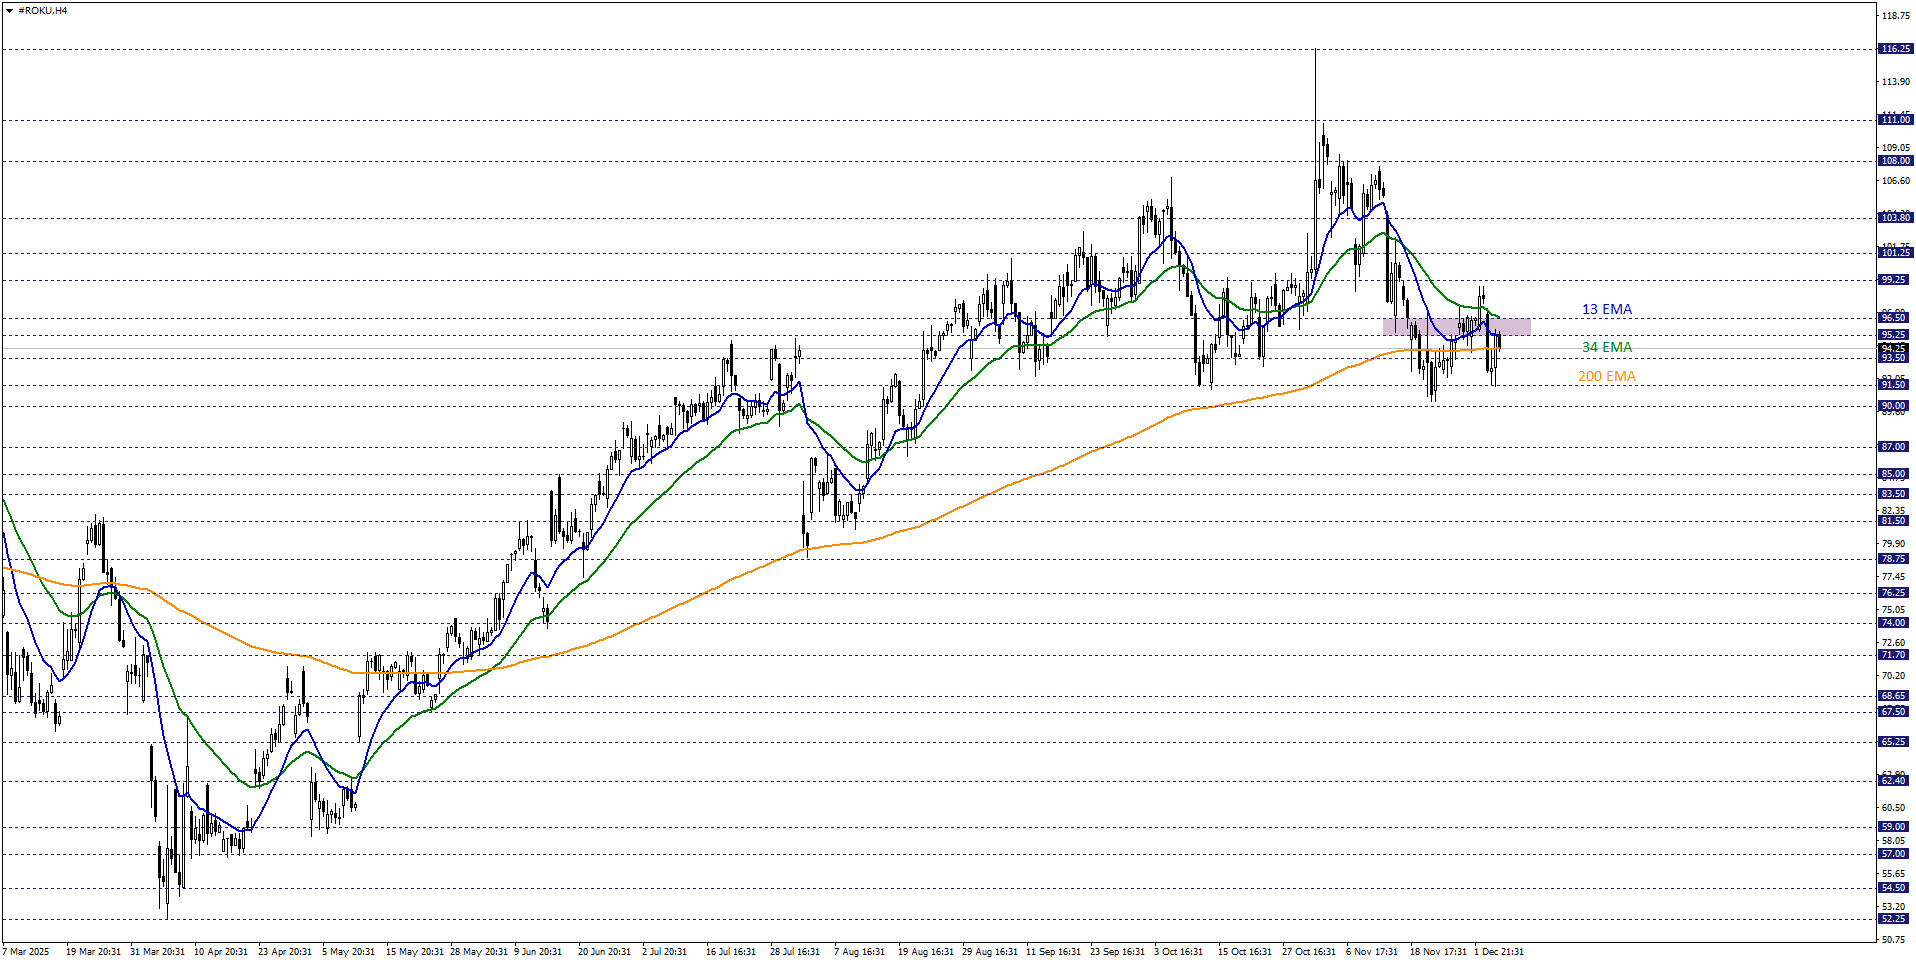Click the 27 Oct 16:31 time label
Image resolution: width=1916 pixels, height=963 pixels.
point(1308,952)
